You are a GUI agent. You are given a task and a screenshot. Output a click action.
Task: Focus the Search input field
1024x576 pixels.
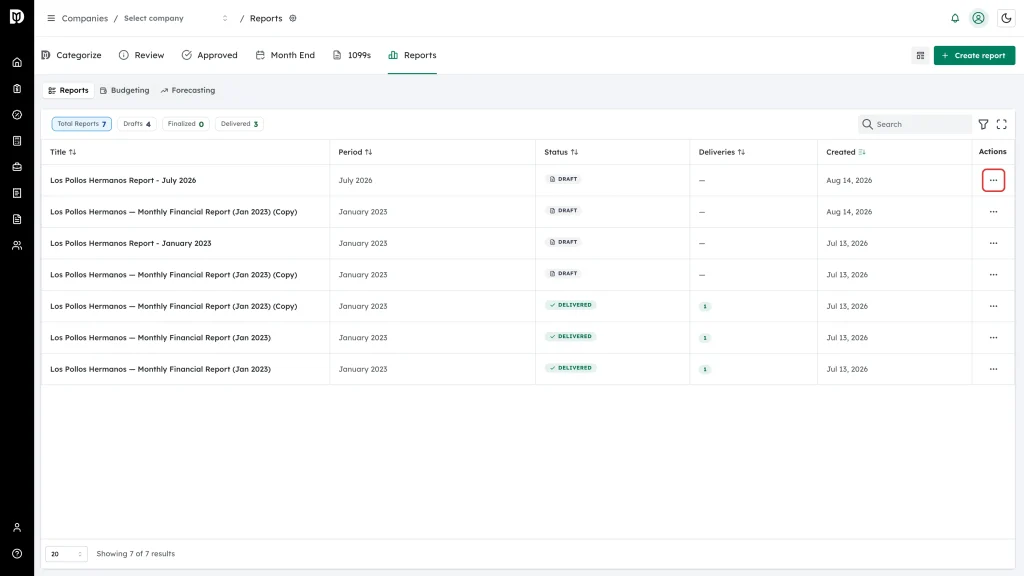tap(914, 124)
